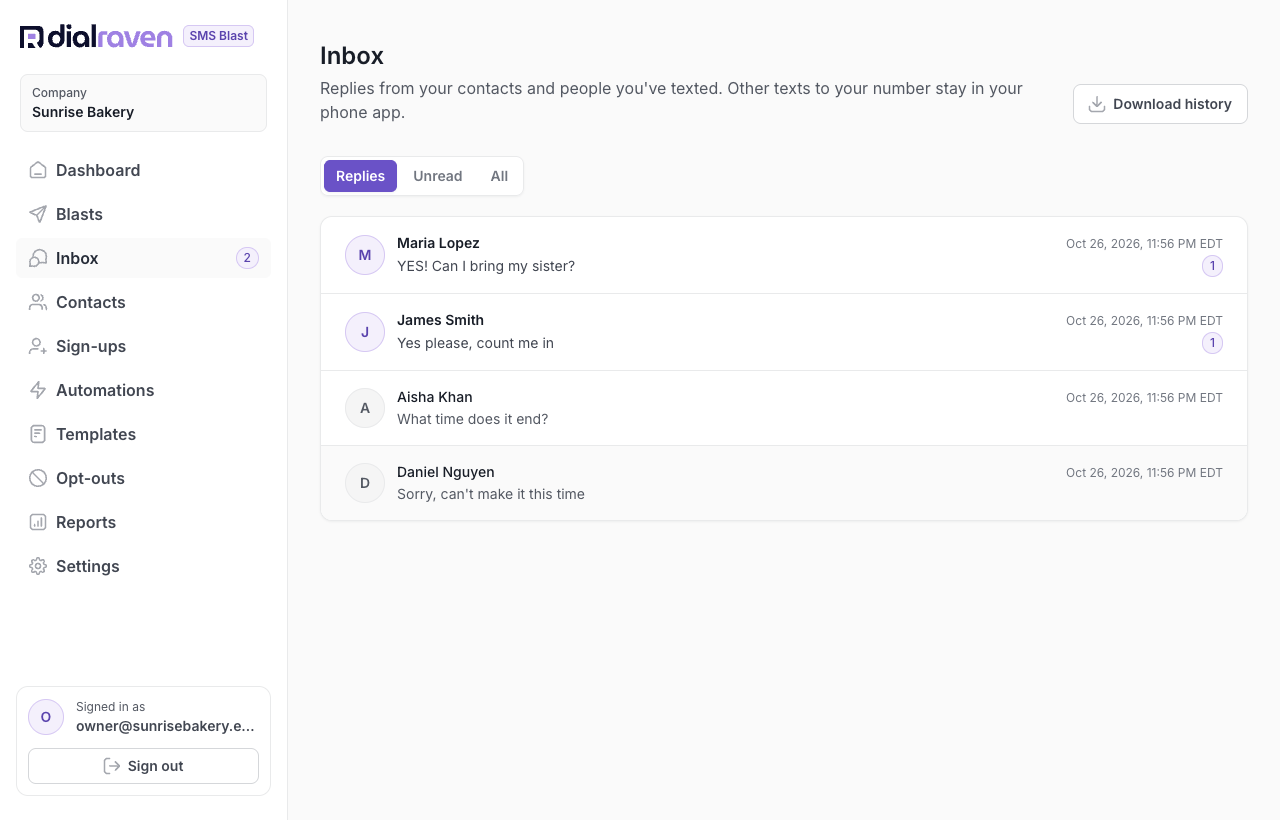Viewport: 1280px width, 820px height.
Task: Click James Smith's J avatar
Action: pyautogui.click(x=365, y=332)
